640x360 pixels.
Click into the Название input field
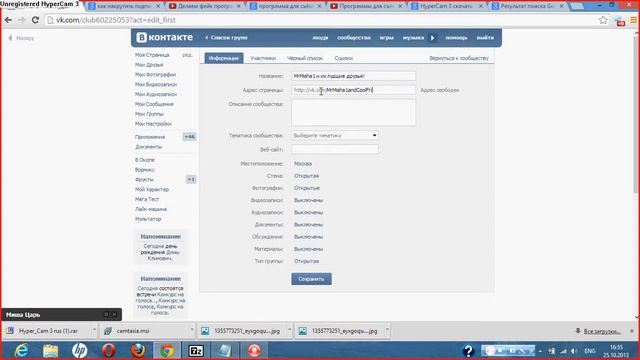[x=353, y=76]
